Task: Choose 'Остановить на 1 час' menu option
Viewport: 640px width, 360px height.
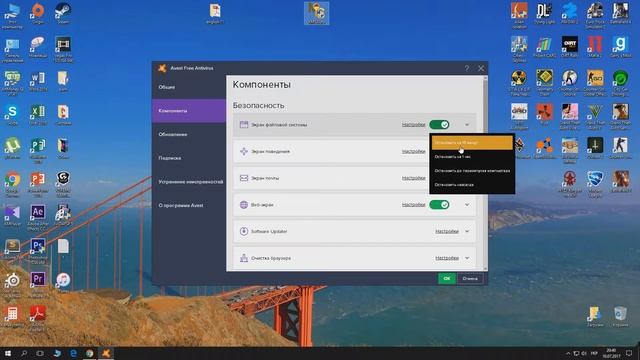Action: pos(472,157)
